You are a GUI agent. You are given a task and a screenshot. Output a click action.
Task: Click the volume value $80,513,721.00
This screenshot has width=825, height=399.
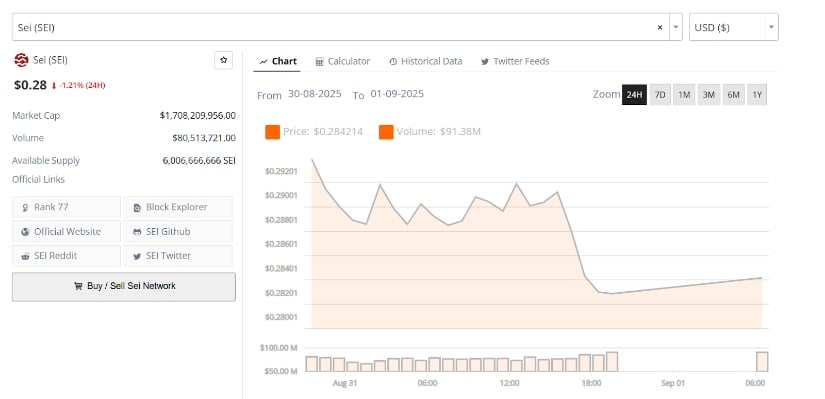coord(204,138)
